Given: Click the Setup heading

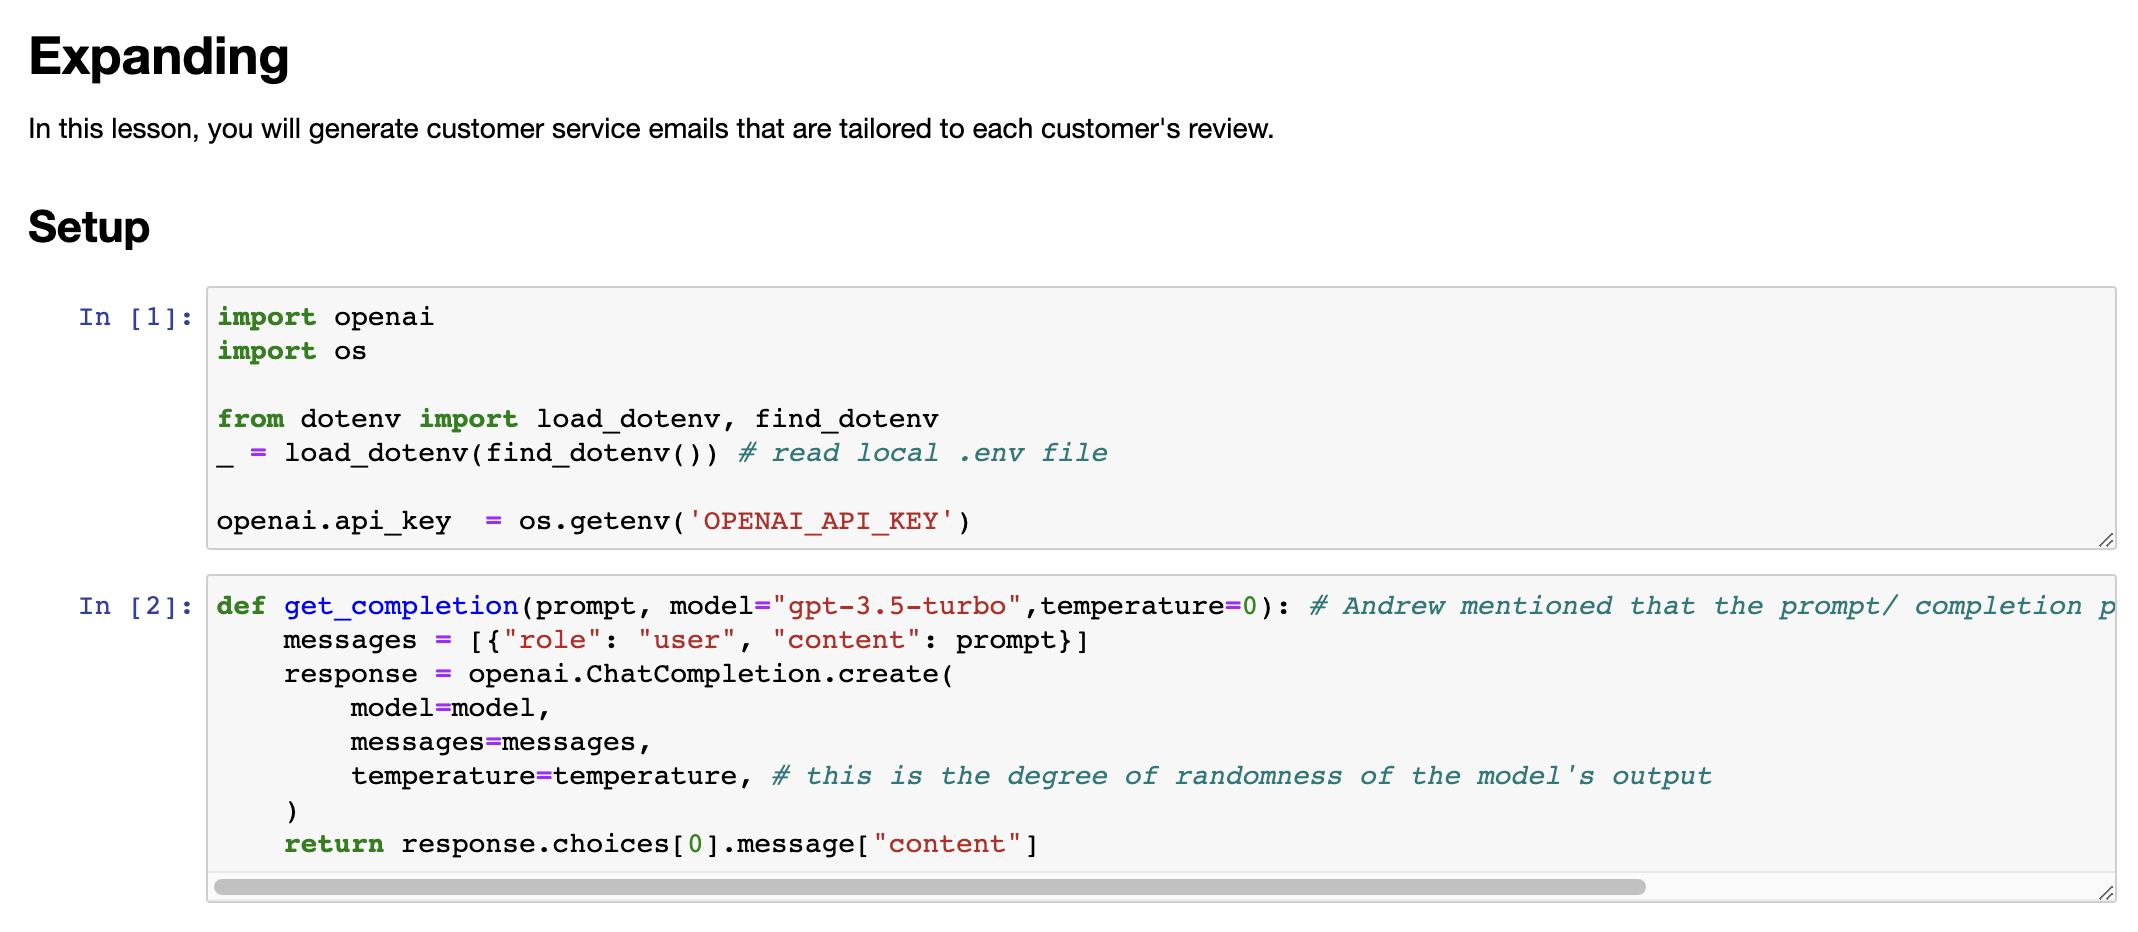Looking at the screenshot, I should tap(89, 227).
